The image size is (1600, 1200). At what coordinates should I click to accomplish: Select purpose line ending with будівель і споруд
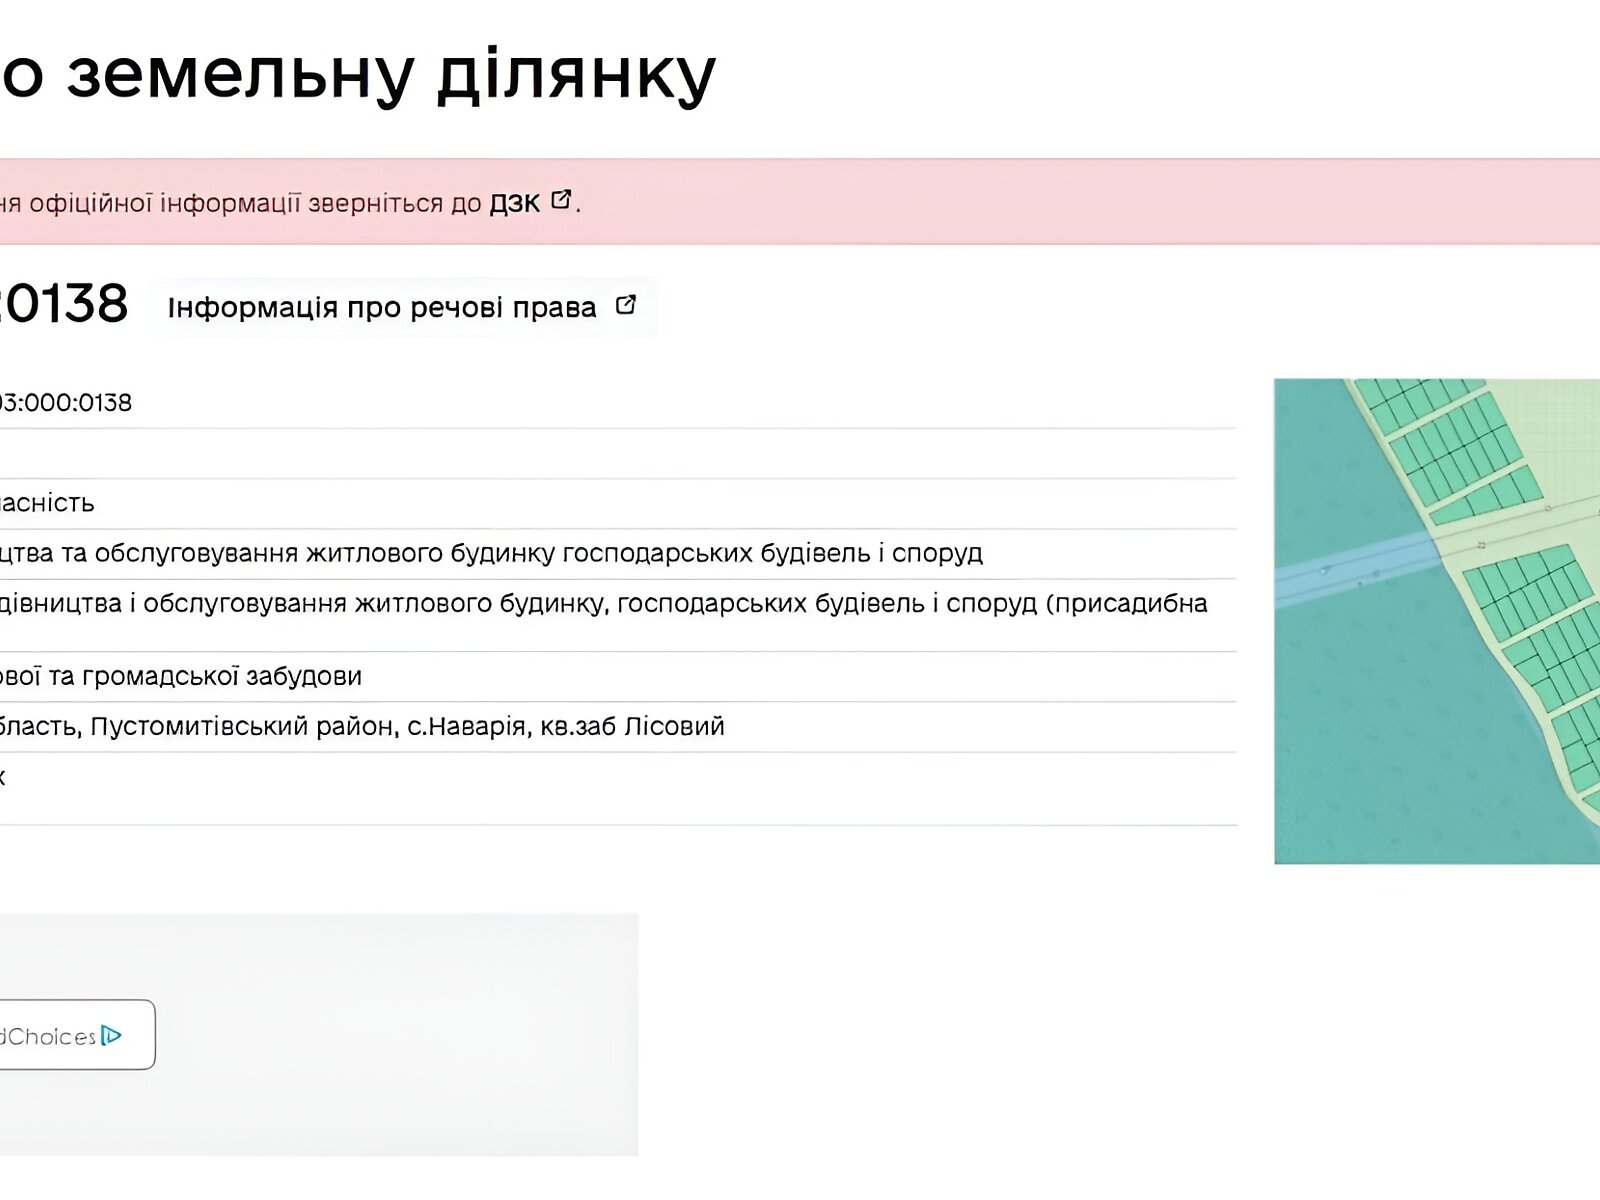click(x=491, y=554)
